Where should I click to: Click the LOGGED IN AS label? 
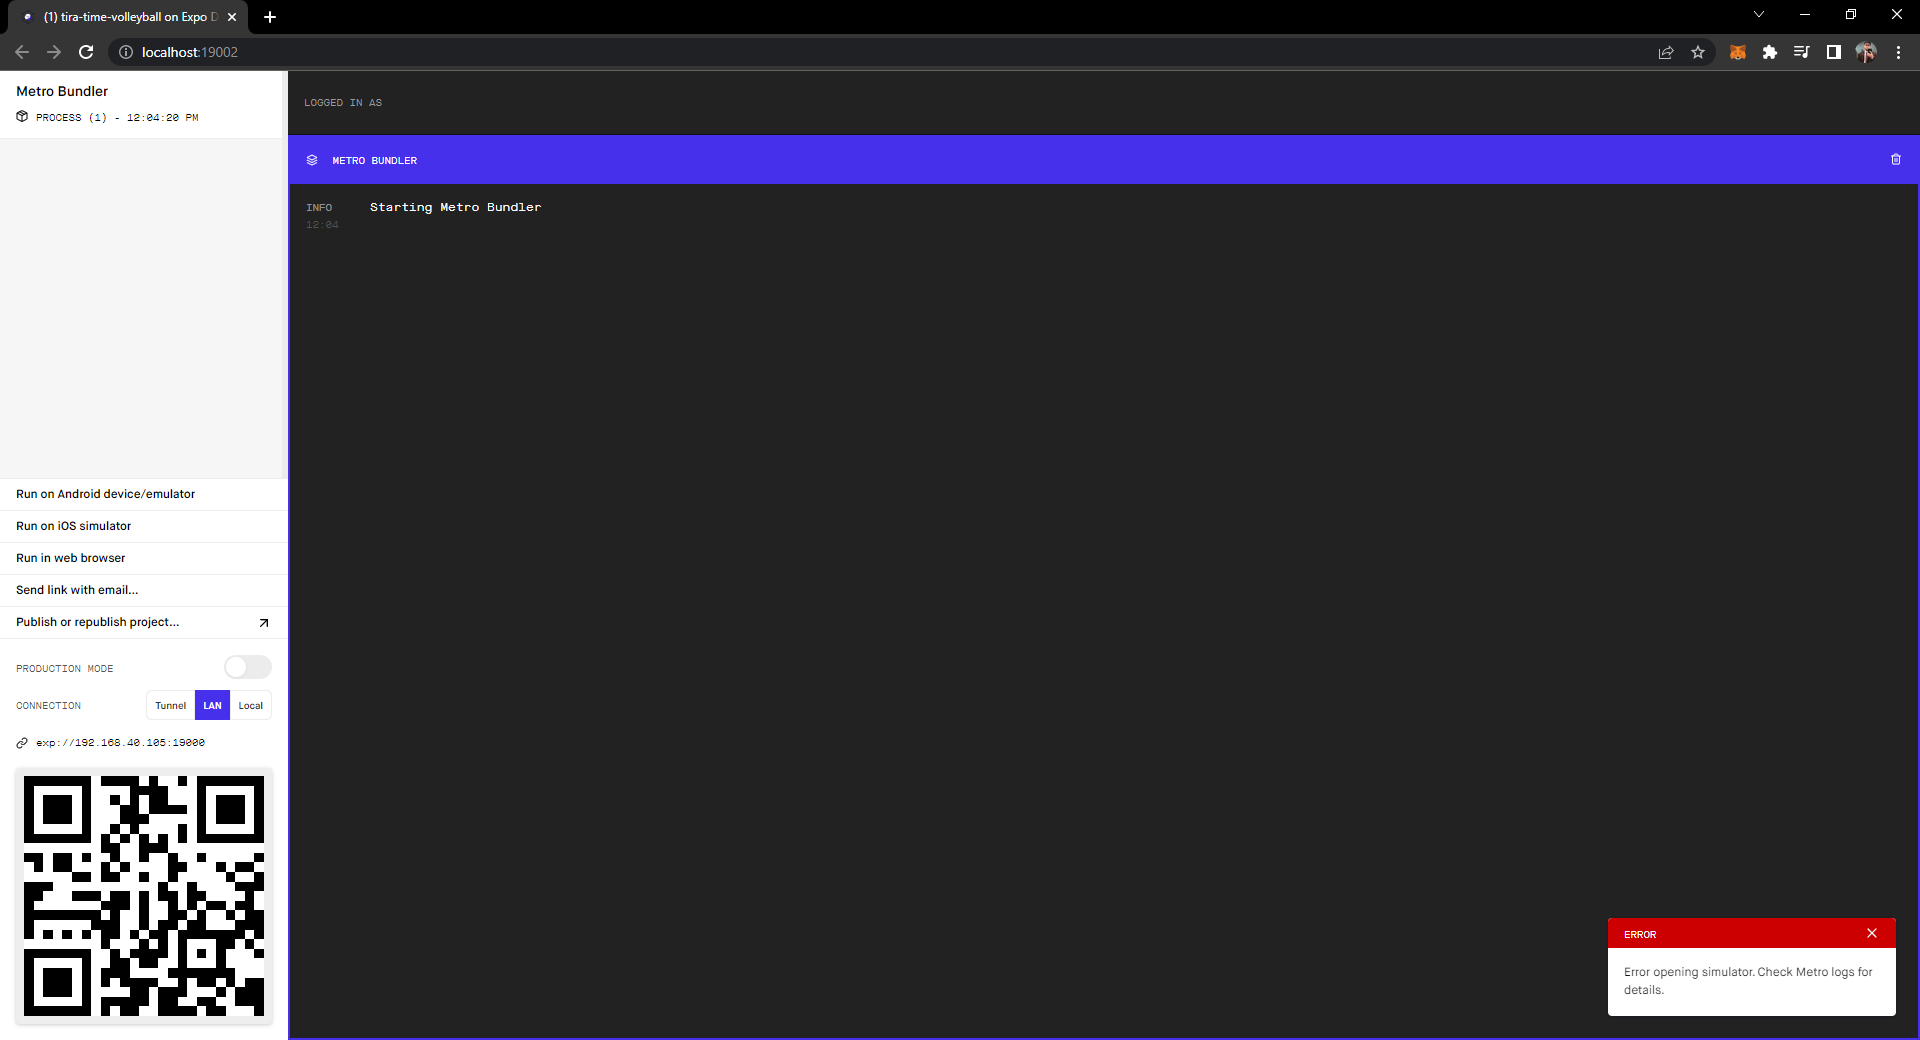point(343,103)
